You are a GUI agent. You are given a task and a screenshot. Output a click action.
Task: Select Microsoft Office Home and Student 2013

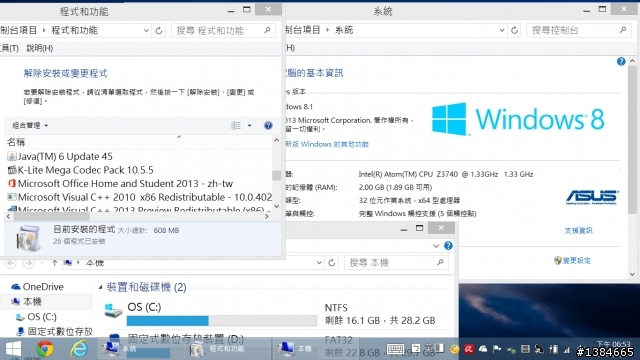pos(125,183)
